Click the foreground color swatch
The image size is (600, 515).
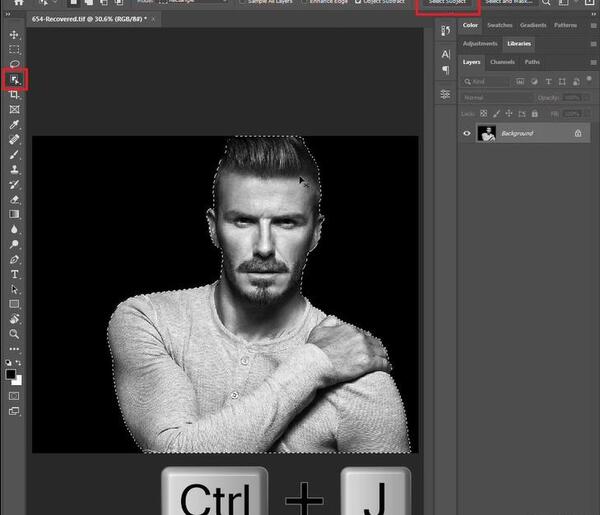pyautogui.click(x=11, y=374)
